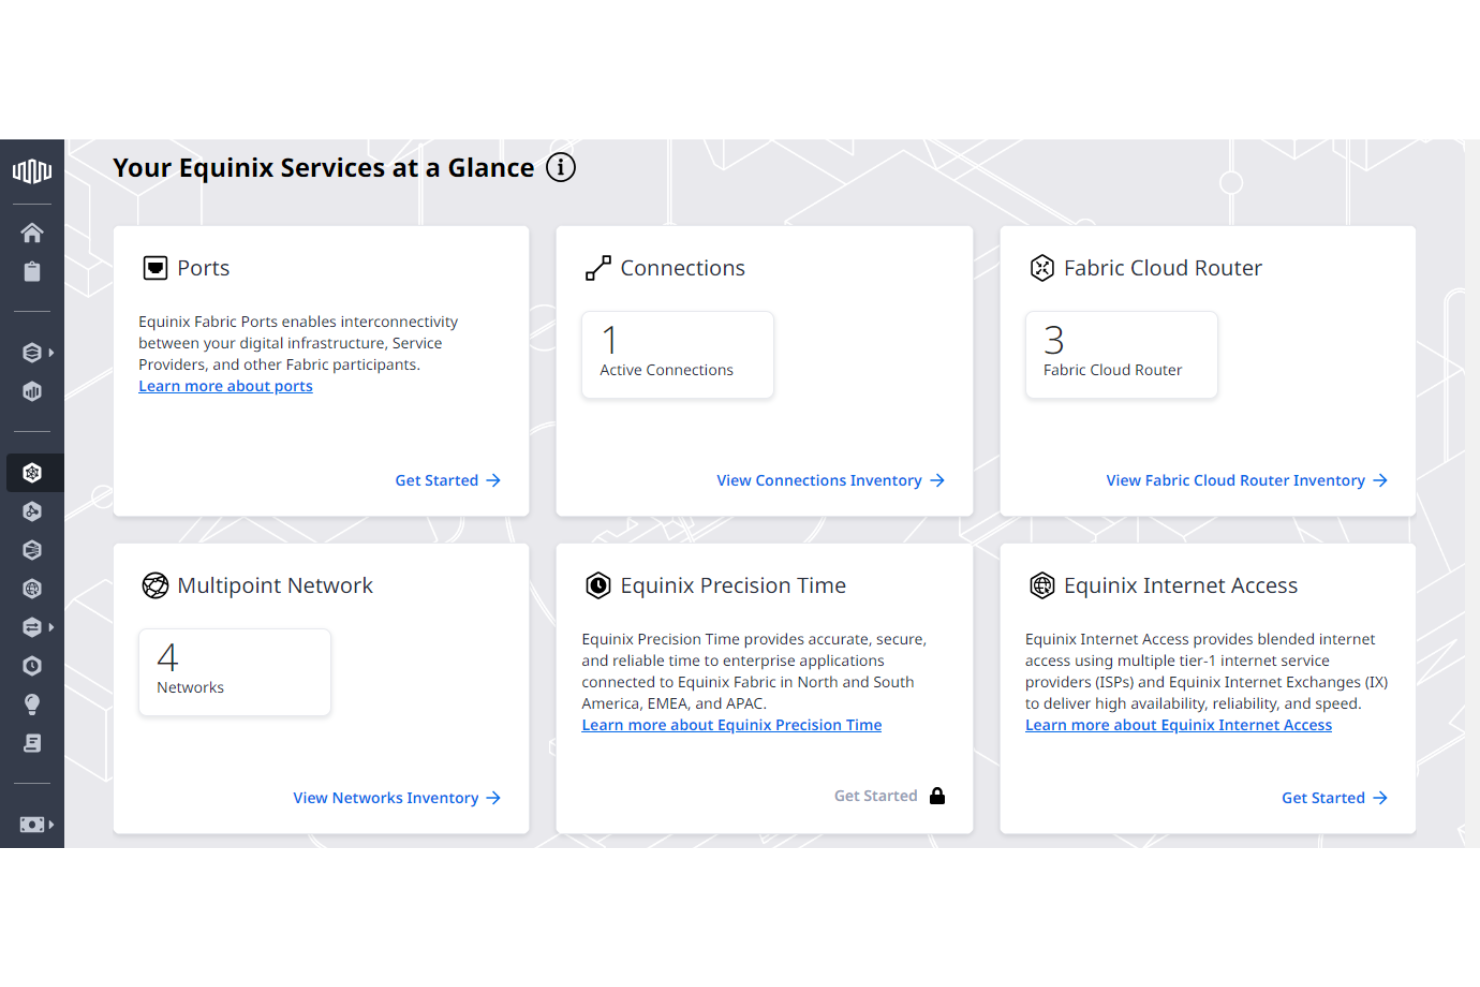Image resolution: width=1480 pixels, height=987 pixels.
Task: Click the shield icon on the Ports card
Action: click(x=155, y=267)
